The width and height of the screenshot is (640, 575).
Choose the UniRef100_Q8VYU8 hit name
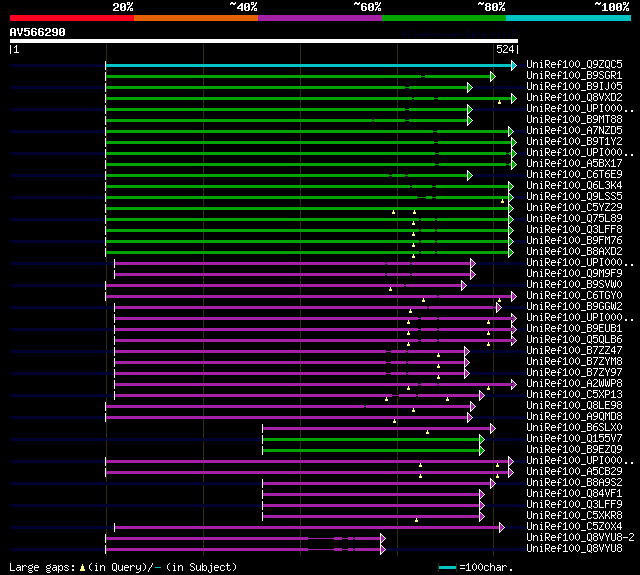(x=574, y=549)
